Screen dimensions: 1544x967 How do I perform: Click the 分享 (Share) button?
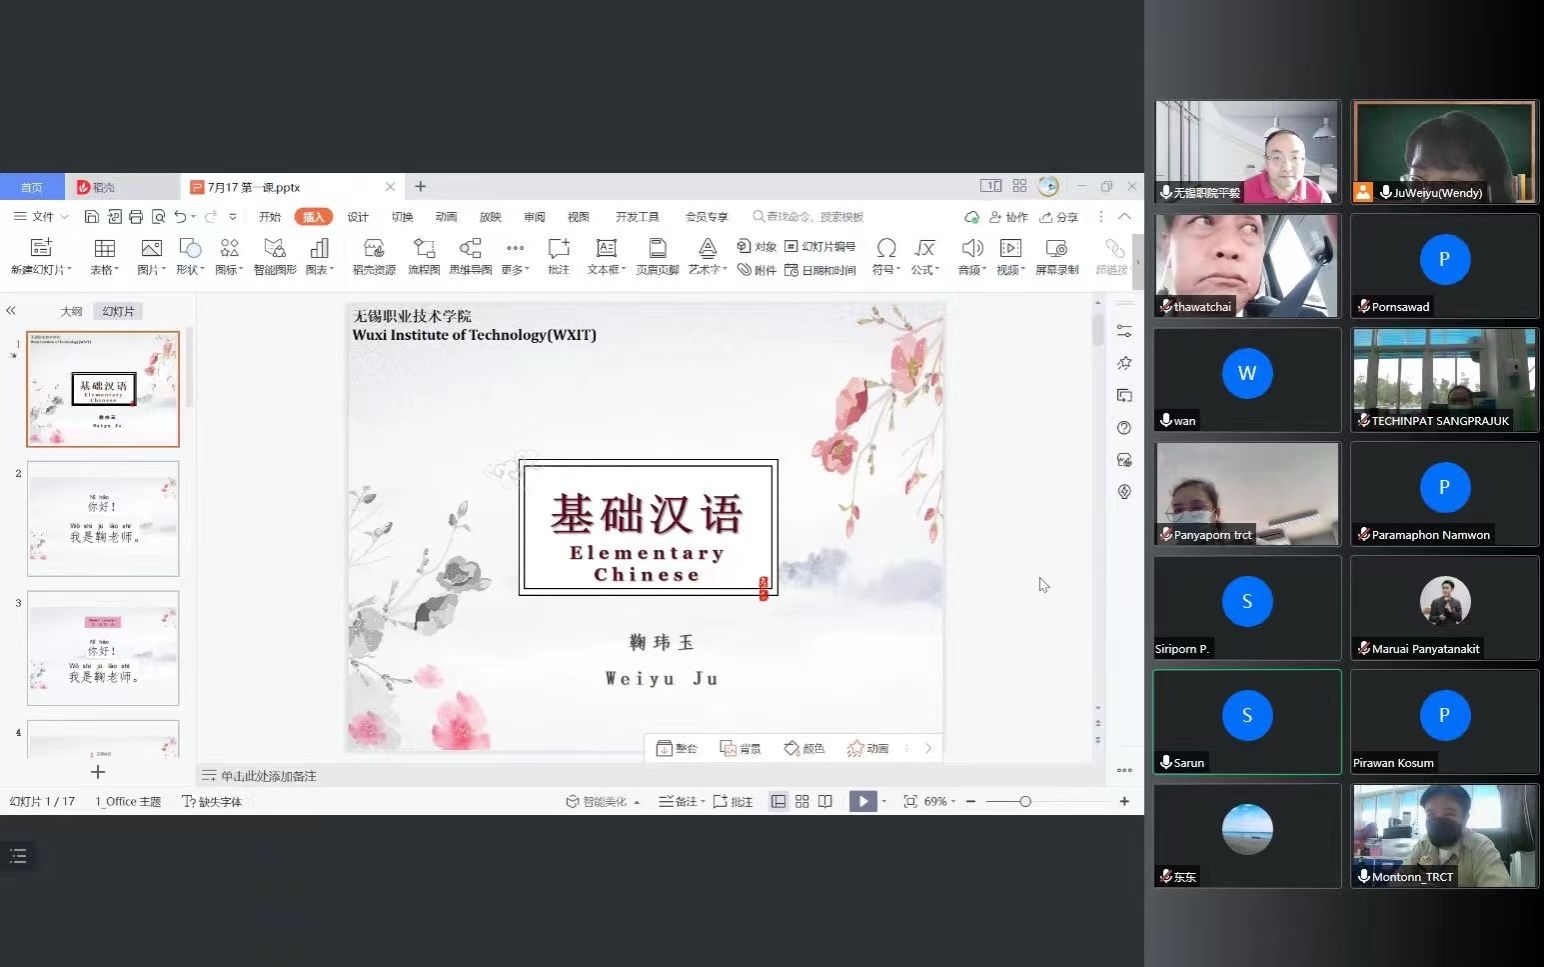[x=1059, y=217]
